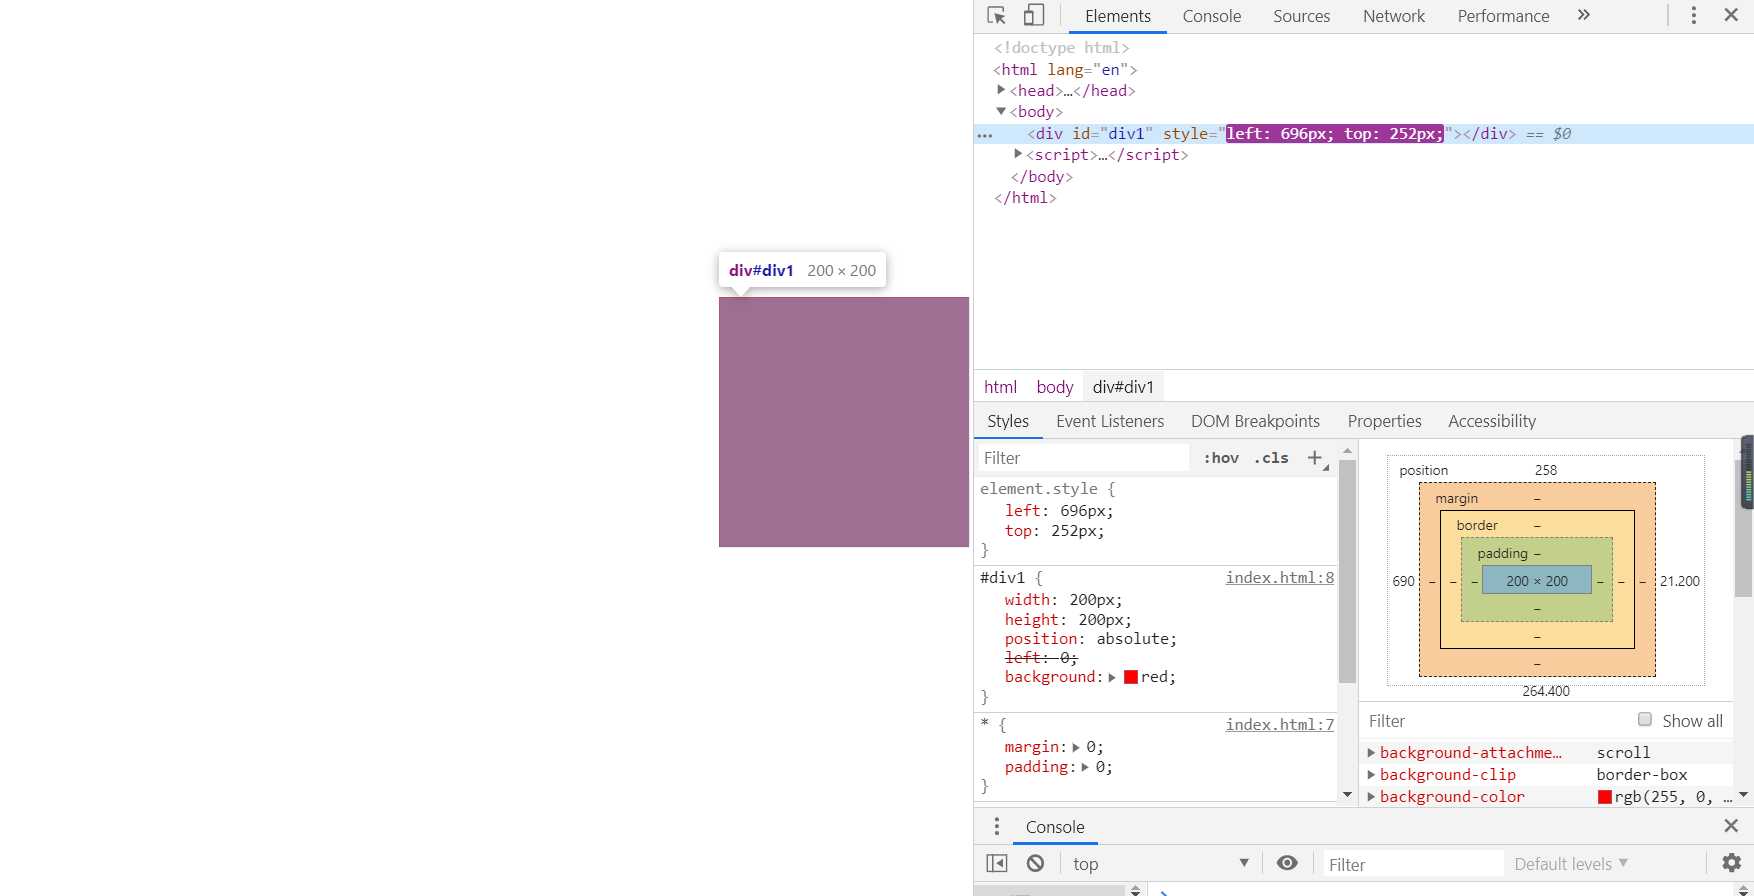Select the Console drawer tab
1754x896 pixels.
click(x=1055, y=827)
